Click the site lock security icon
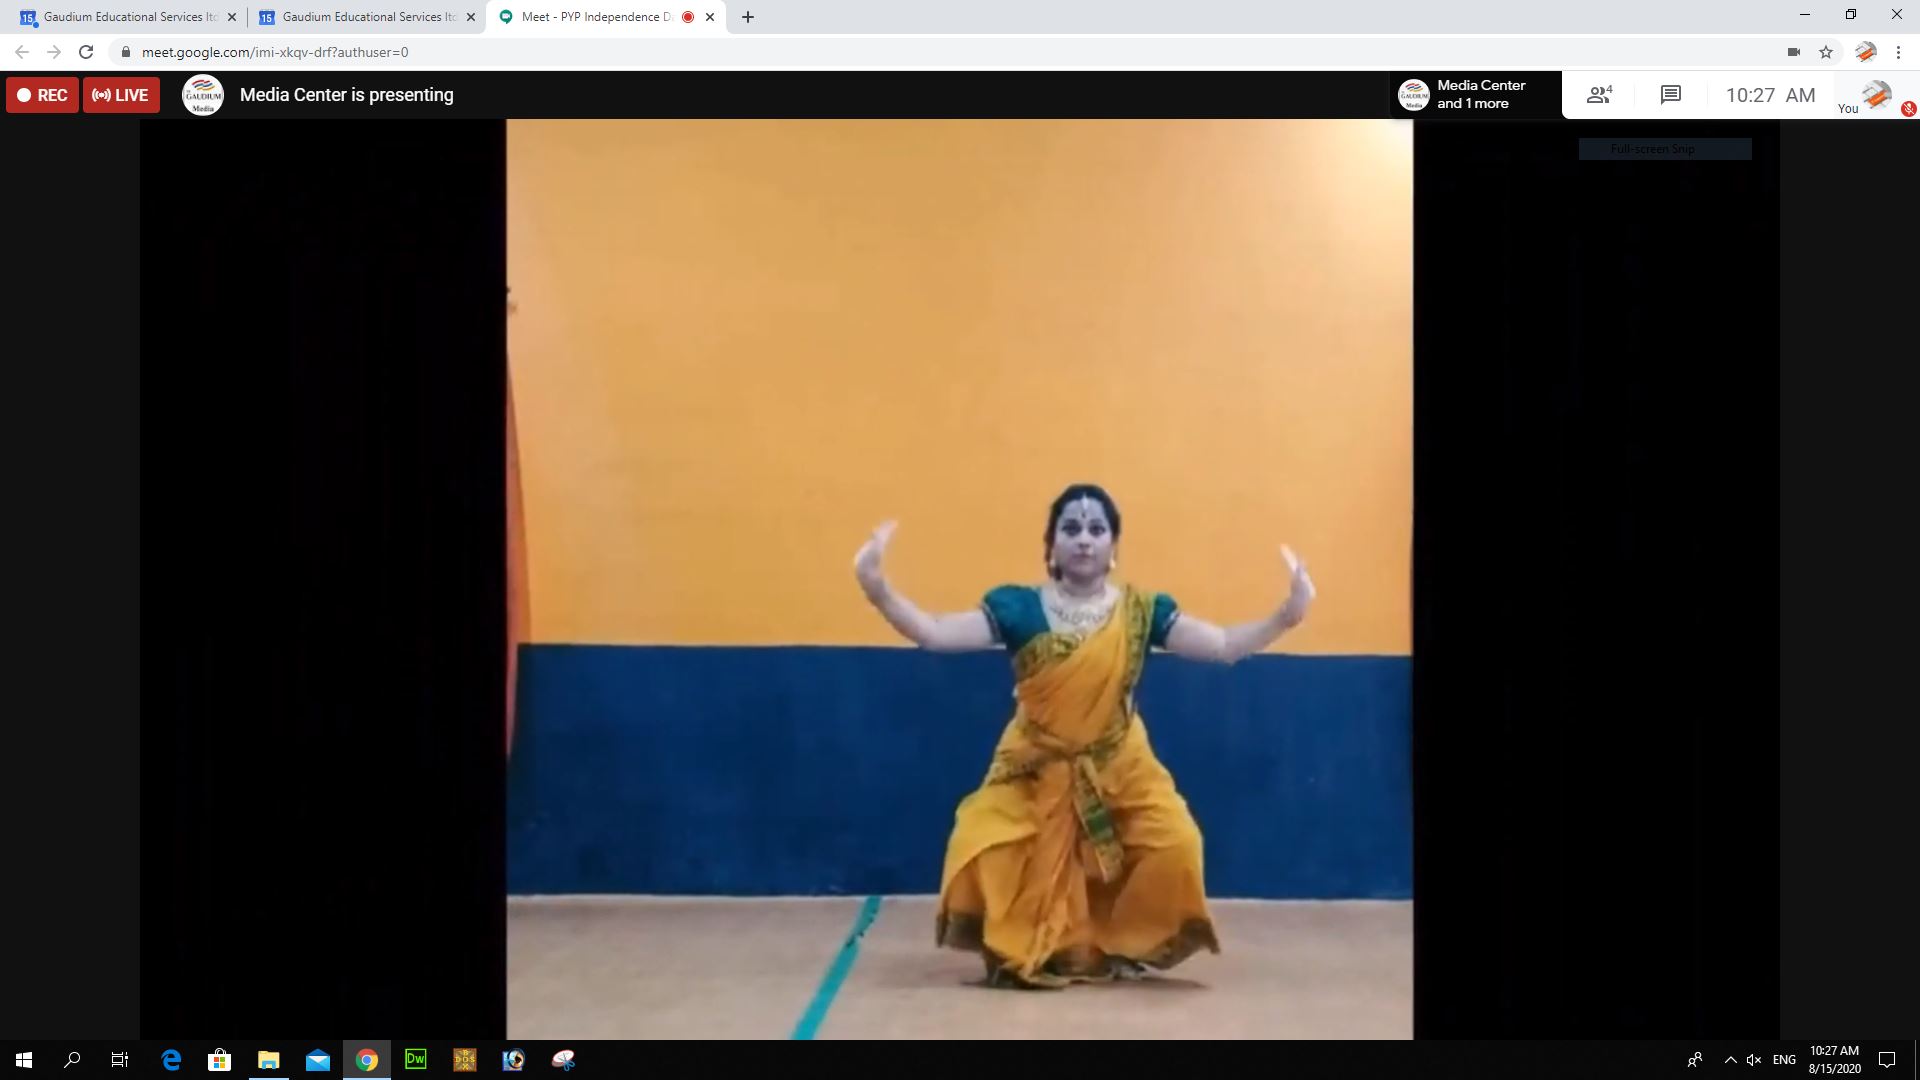Screen dimensions: 1920x1080 pos(126,52)
